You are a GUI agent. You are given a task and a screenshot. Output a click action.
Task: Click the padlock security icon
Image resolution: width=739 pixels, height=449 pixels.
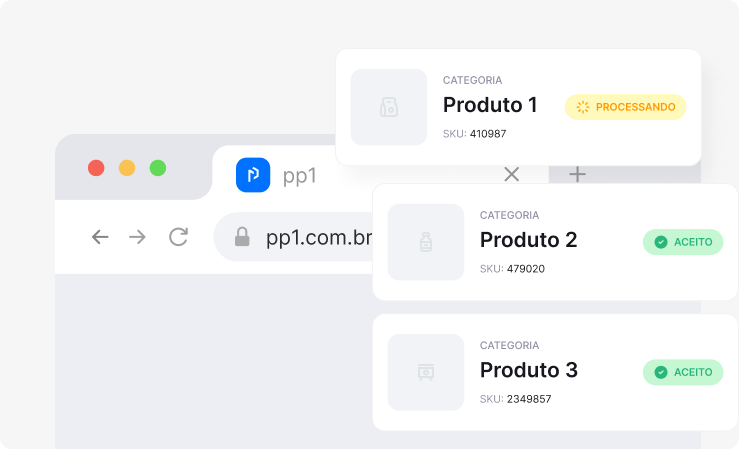242,237
